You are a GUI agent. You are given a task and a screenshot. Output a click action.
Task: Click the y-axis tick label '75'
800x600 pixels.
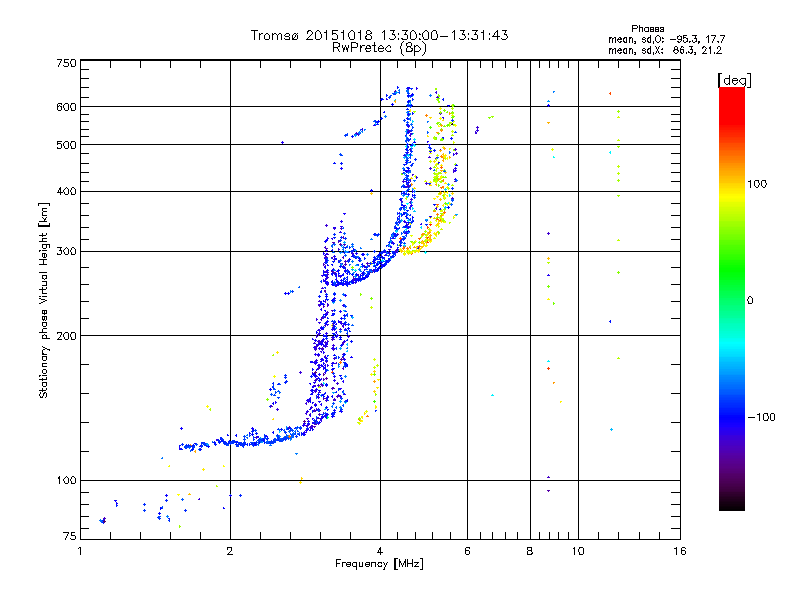(70, 536)
